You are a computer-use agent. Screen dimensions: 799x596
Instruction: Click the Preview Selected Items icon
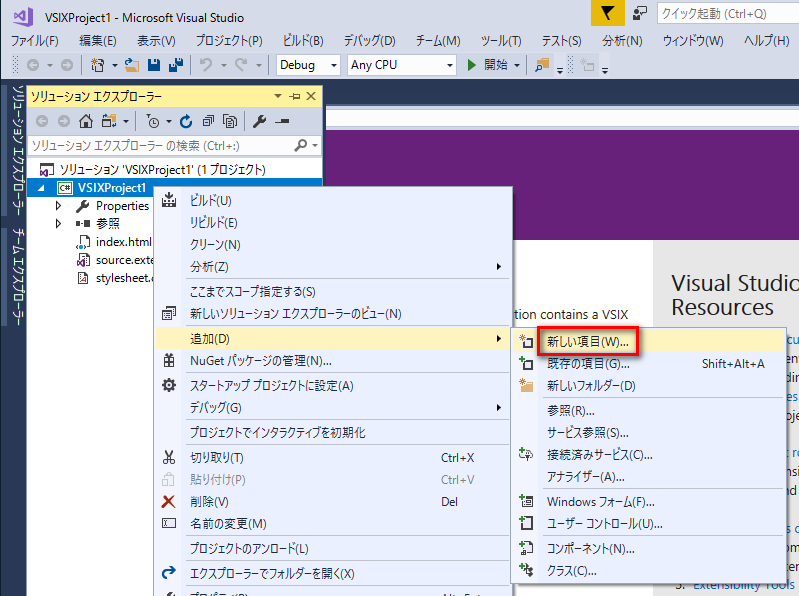click(282, 121)
